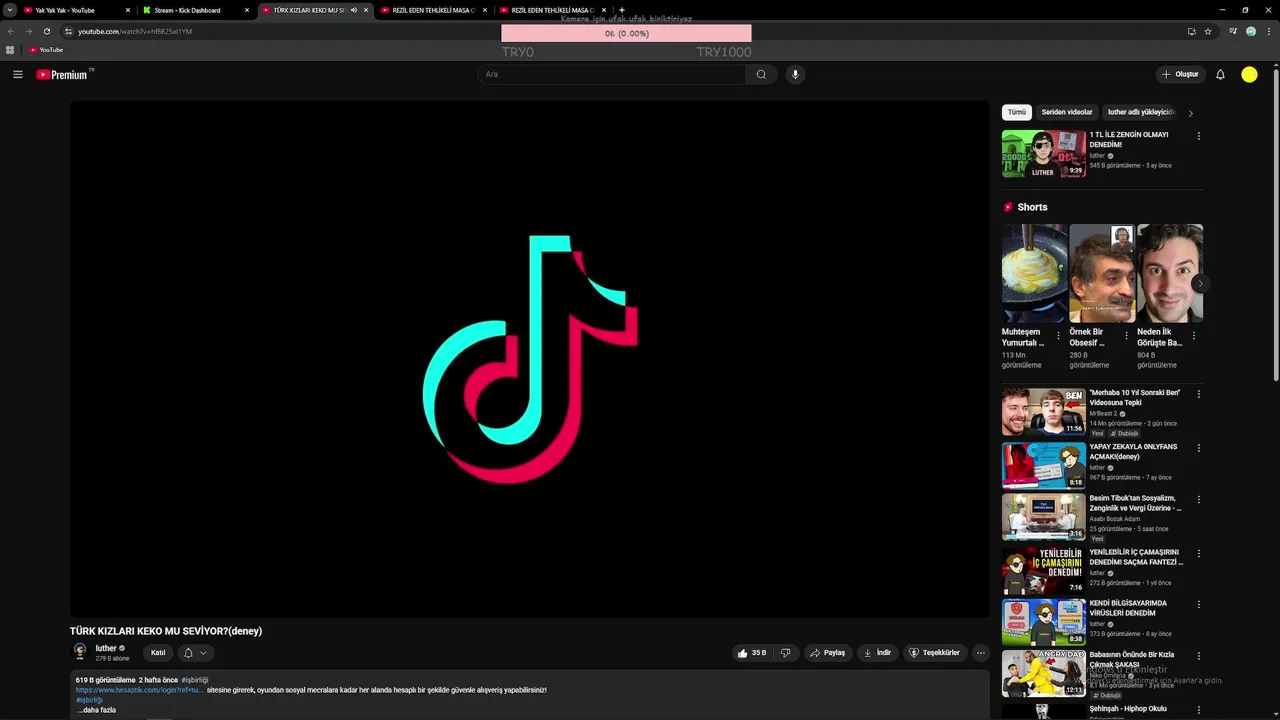Go back in browser history
This screenshot has height=720, width=1280.
pos(11,31)
